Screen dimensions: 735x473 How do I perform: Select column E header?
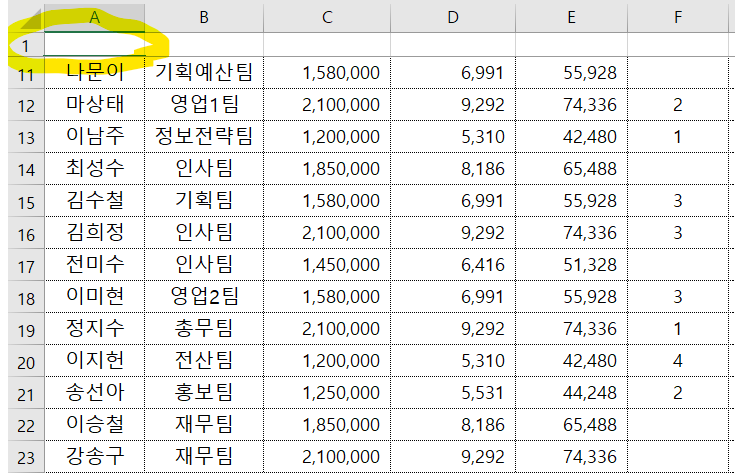[571, 17]
